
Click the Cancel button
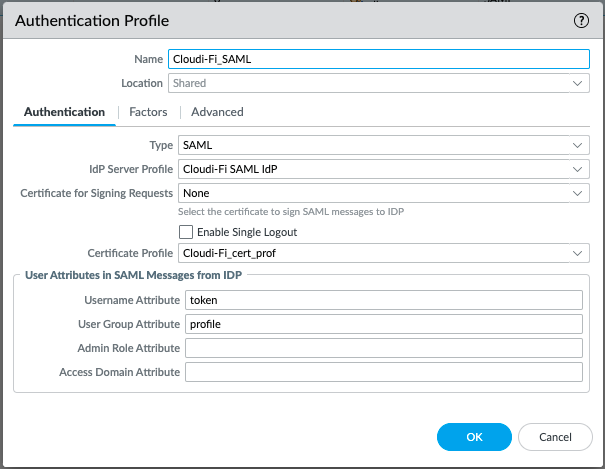[555, 437]
